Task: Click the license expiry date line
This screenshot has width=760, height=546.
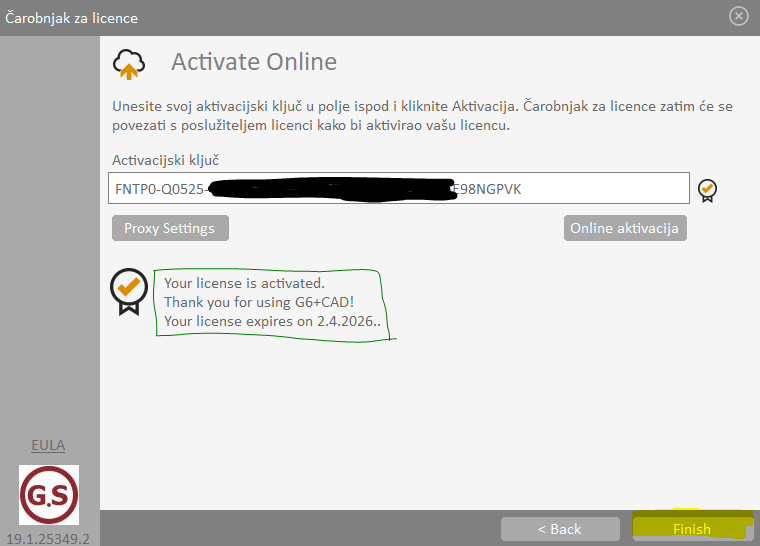Action: (275, 322)
